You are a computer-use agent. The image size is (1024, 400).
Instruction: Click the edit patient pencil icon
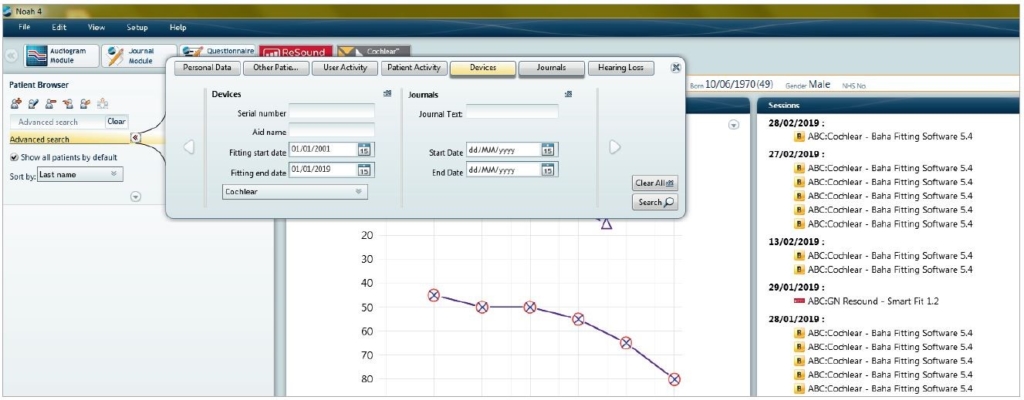tap(33, 103)
